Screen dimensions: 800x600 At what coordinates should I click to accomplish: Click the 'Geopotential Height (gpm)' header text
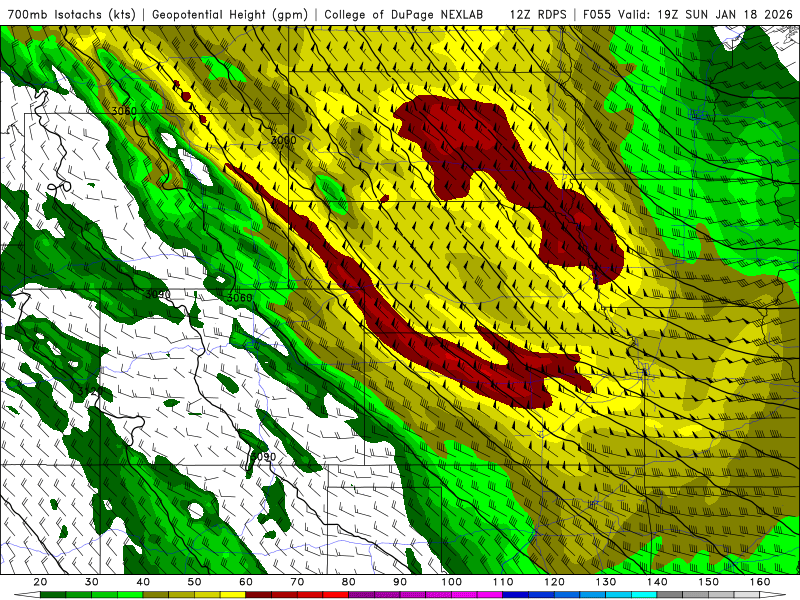pyautogui.click(x=230, y=14)
